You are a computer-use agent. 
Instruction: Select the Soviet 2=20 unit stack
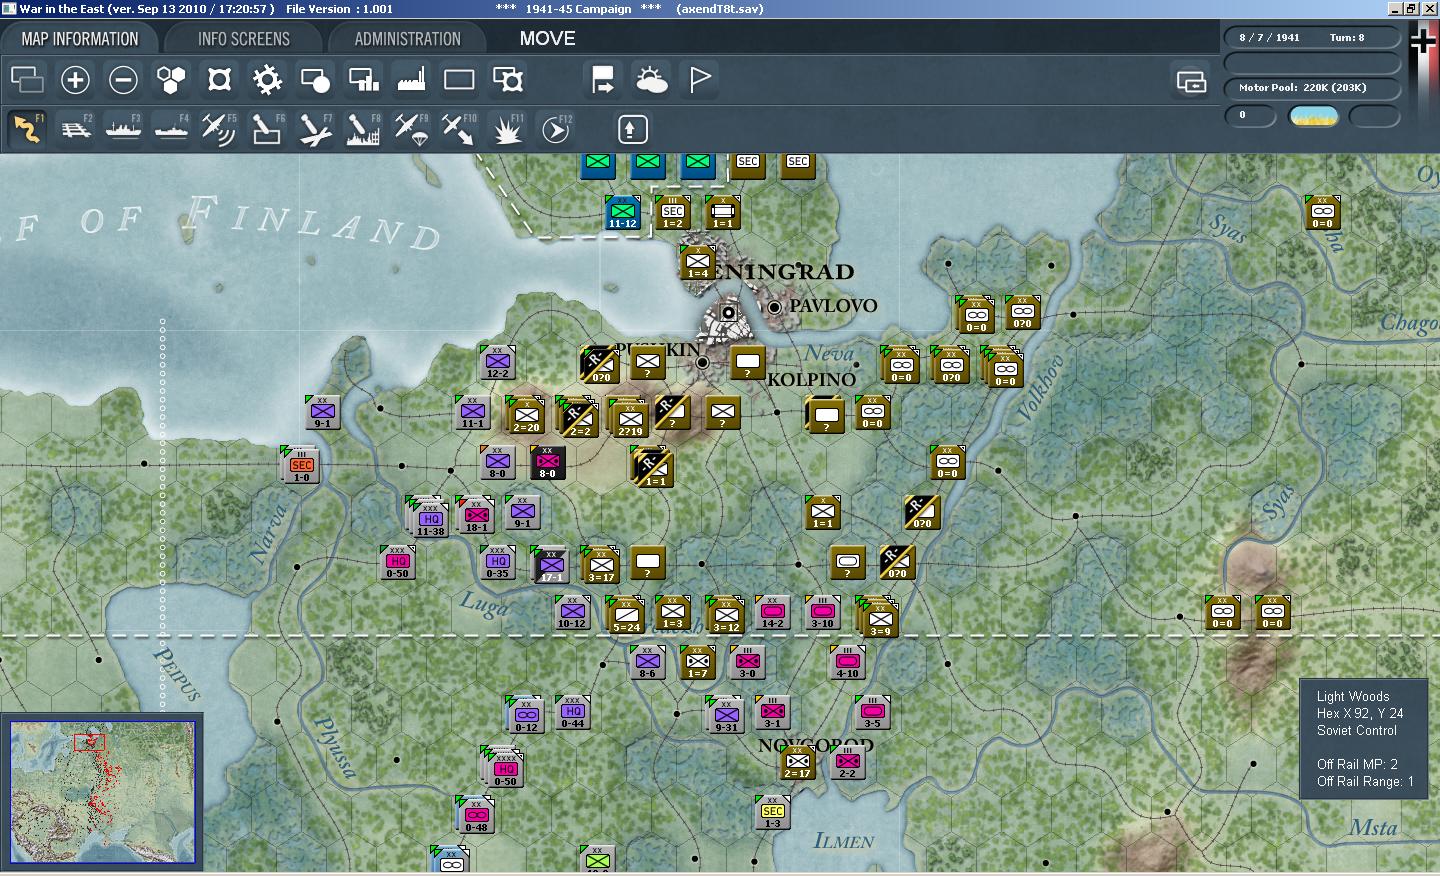pyautogui.click(x=525, y=415)
